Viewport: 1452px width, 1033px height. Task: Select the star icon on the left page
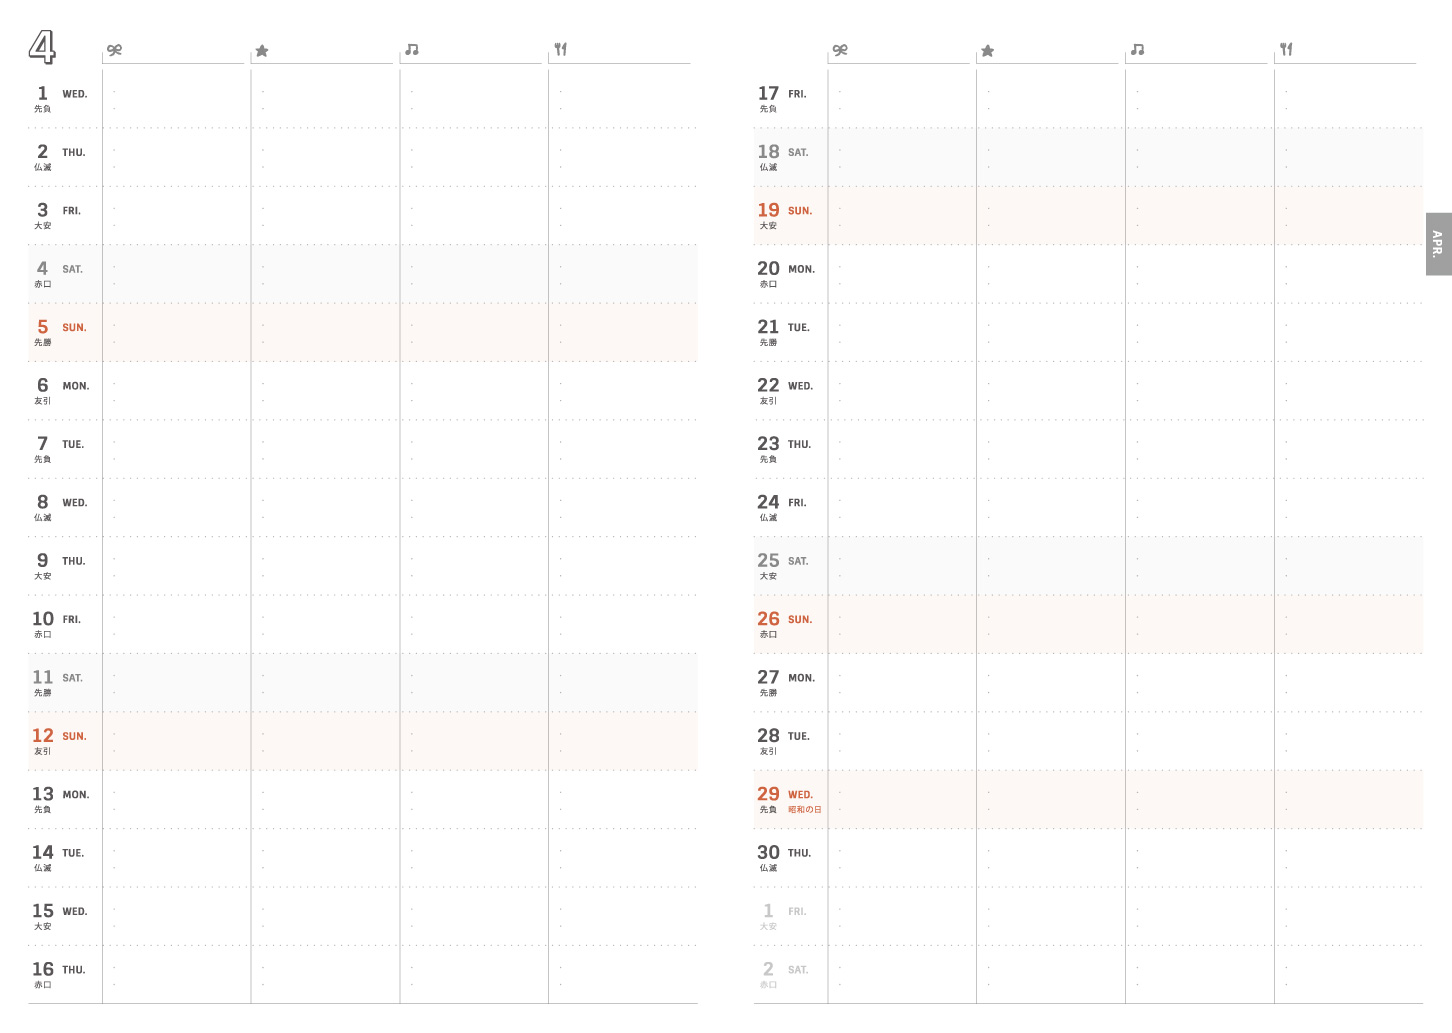coord(262,51)
